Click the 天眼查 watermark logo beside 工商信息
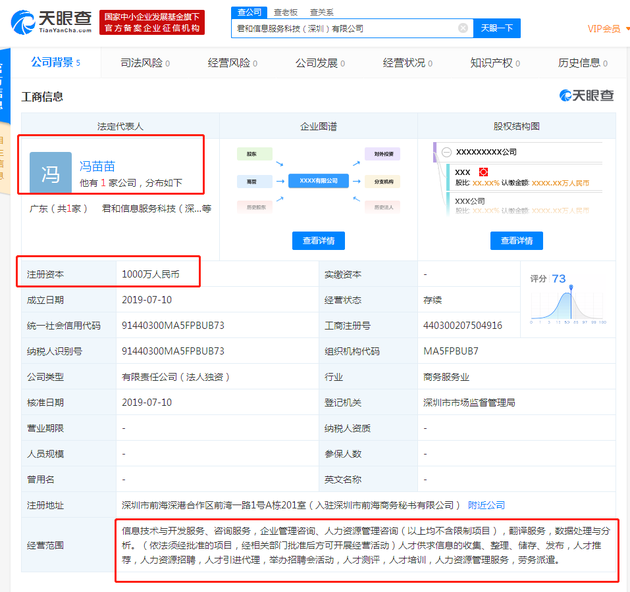630x592 pixels. tap(586, 97)
